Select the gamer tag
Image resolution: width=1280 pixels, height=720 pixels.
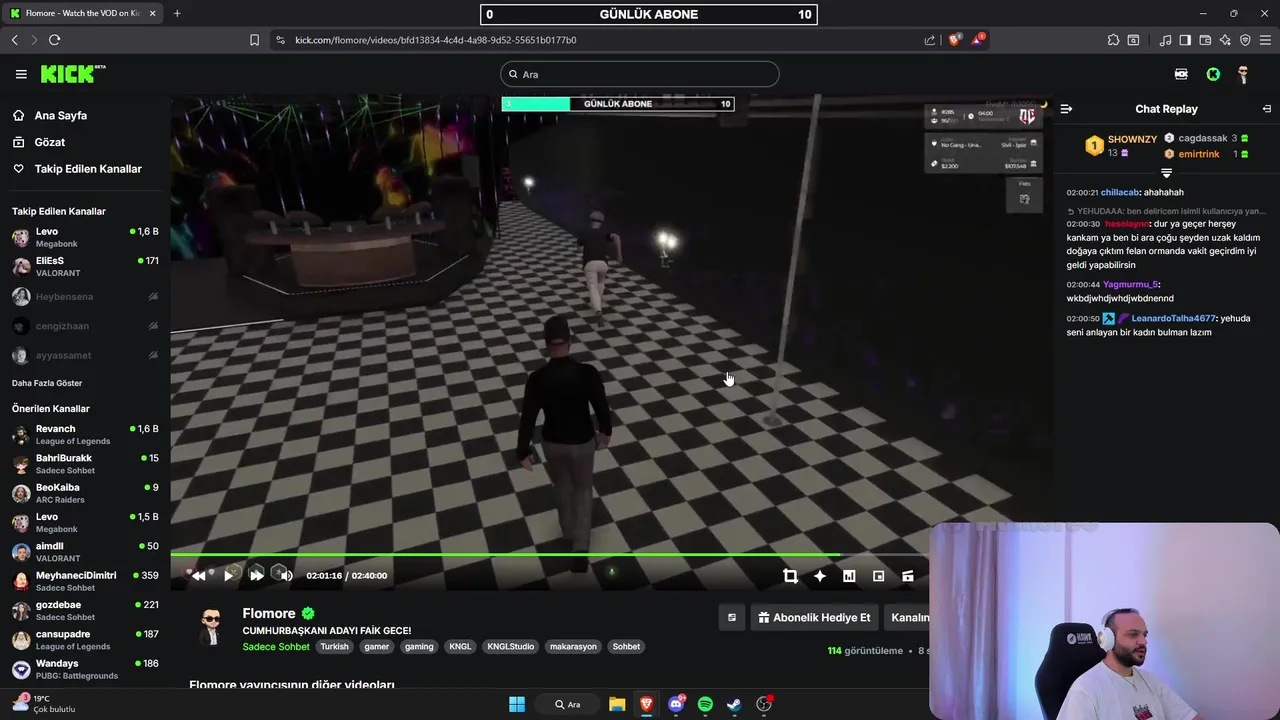point(376,646)
